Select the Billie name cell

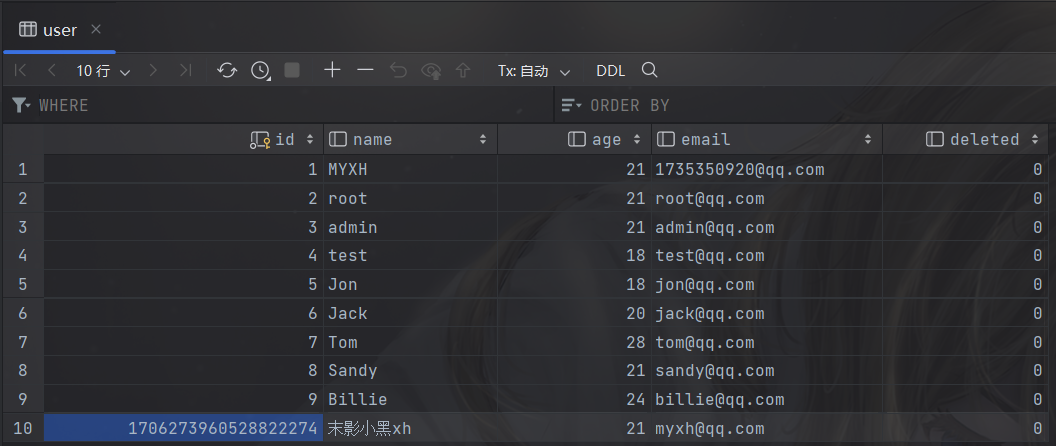(x=410, y=400)
